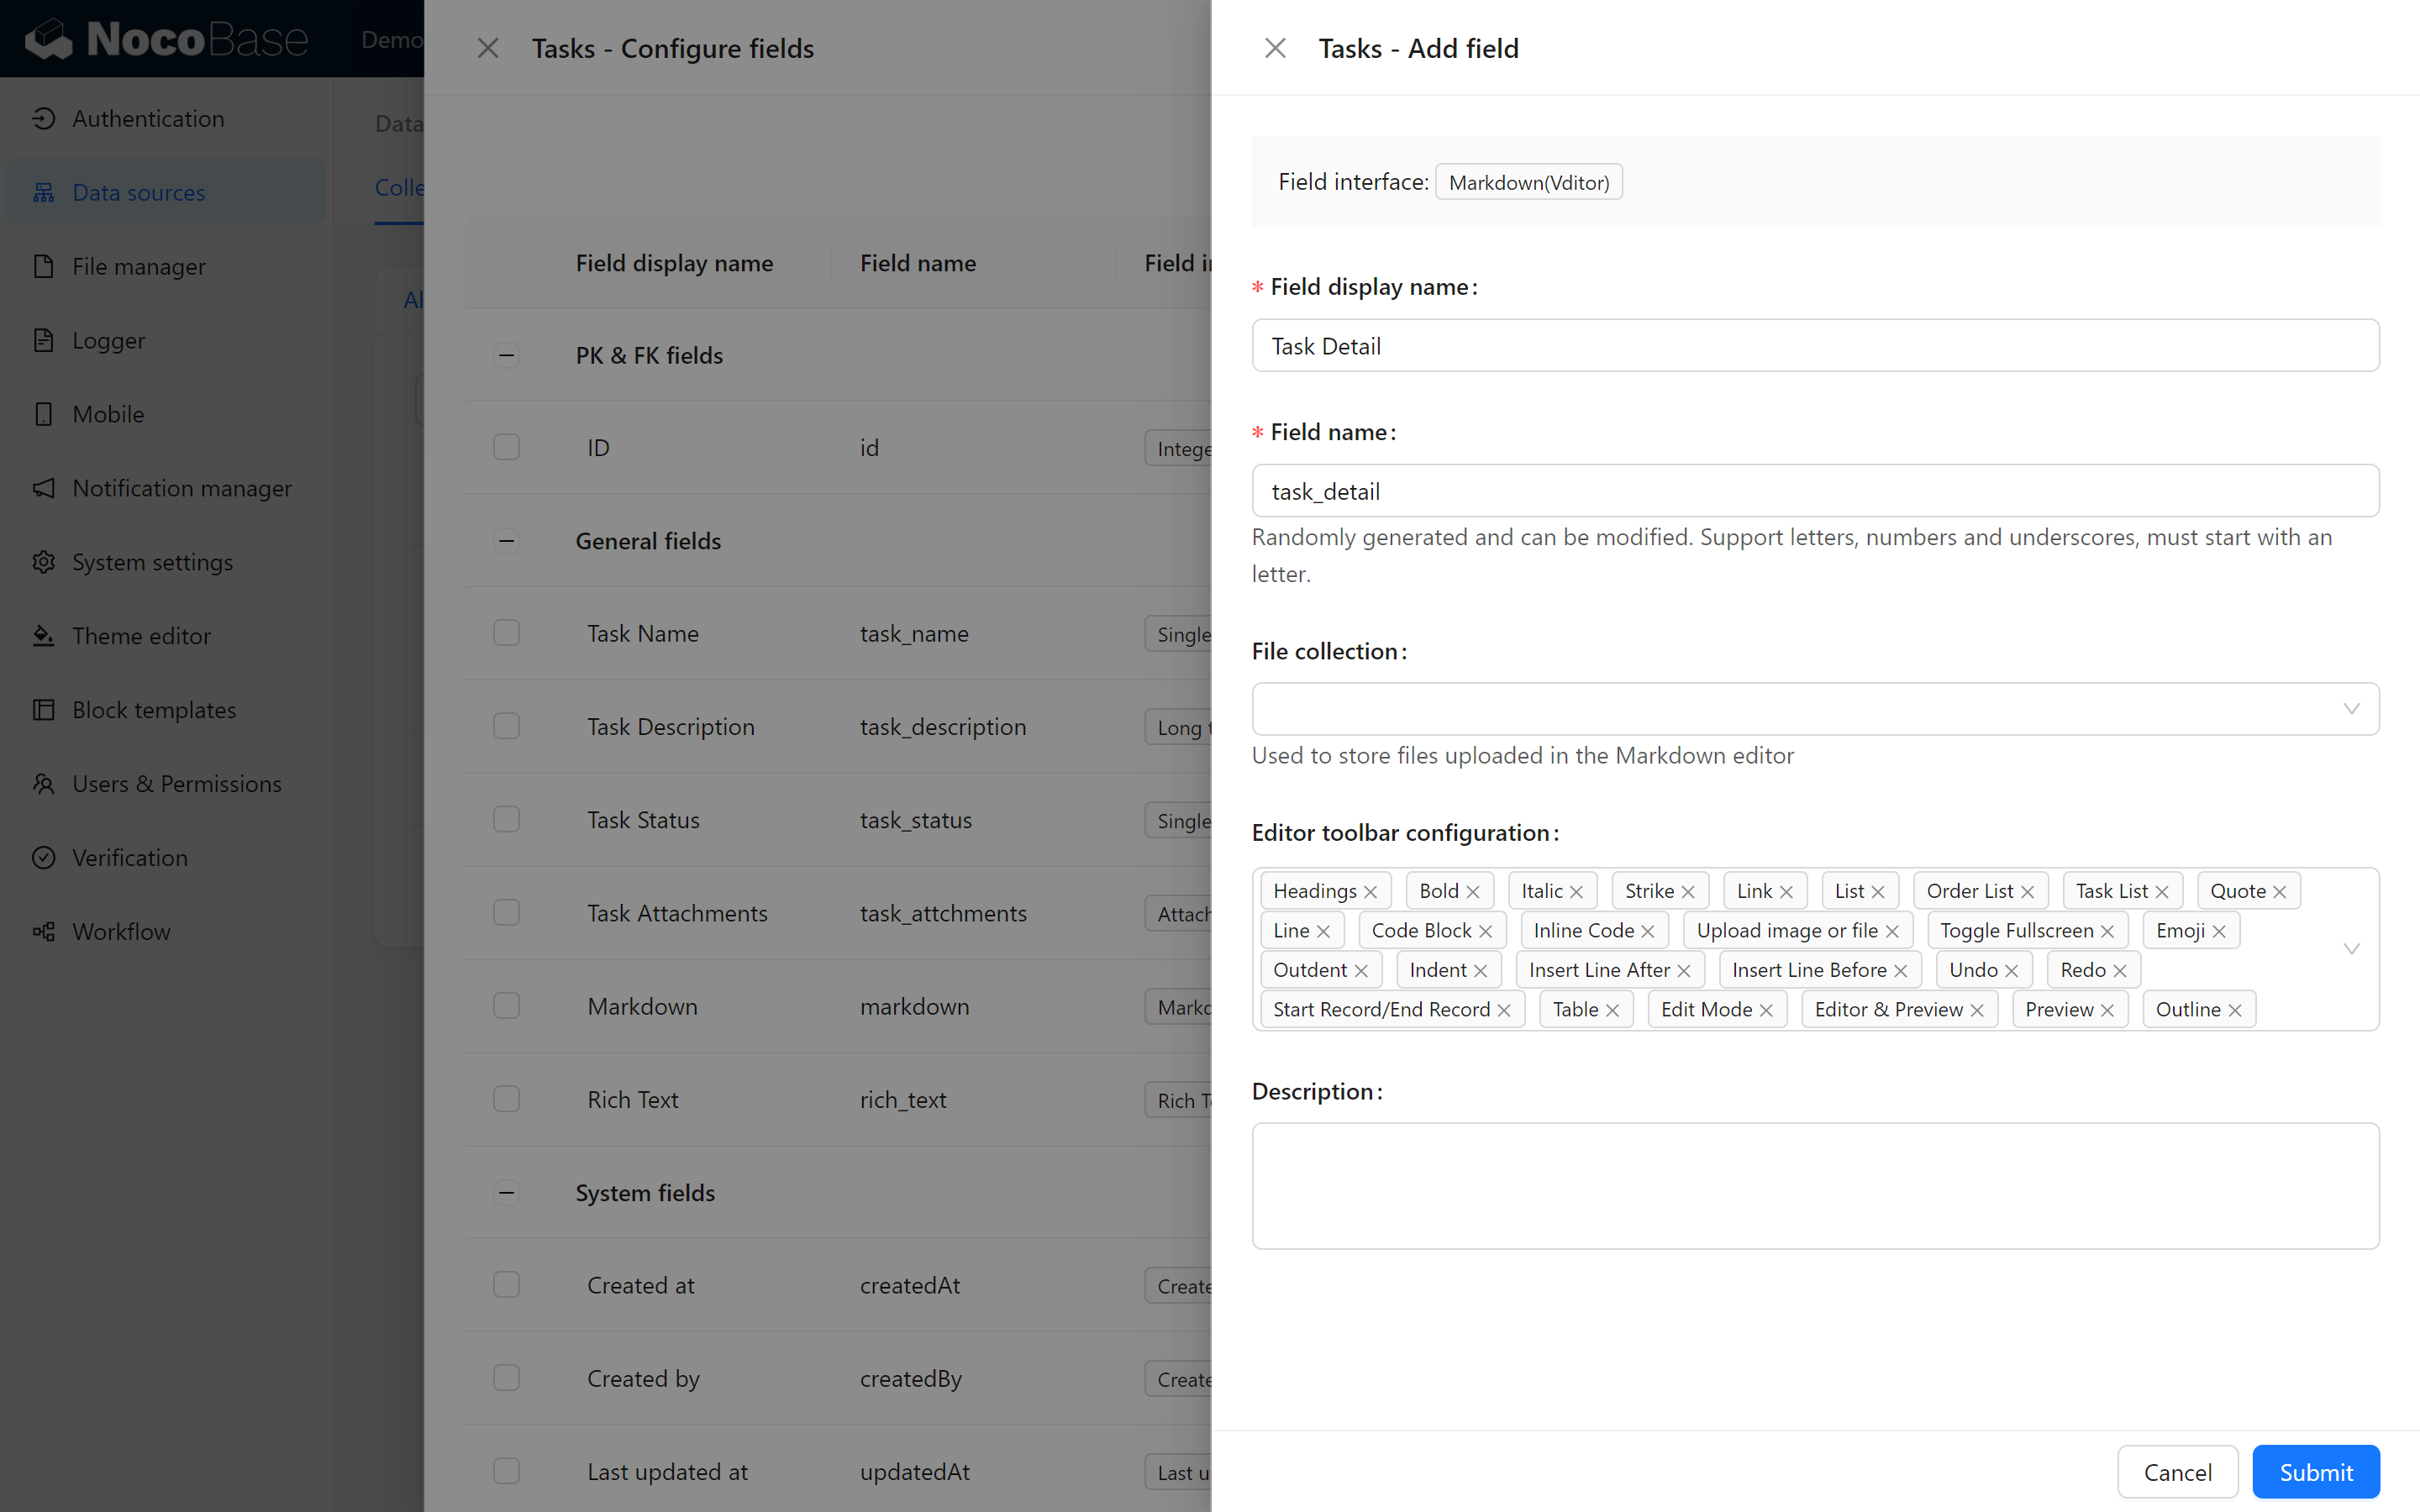Image resolution: width=2420 pixels, height=1512 pixels.
Task: Select the Markdown row checkbox
Action: coord(507,1005)
